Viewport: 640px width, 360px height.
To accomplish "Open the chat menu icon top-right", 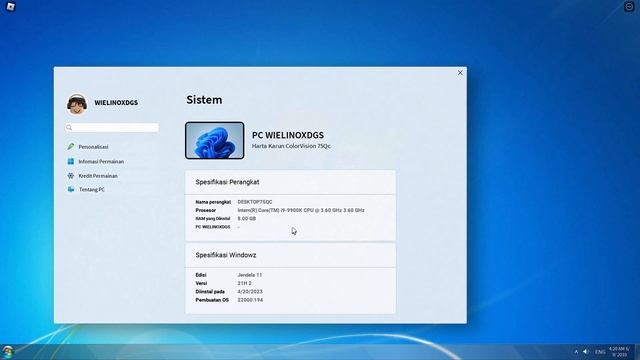I will coord(629,7).
